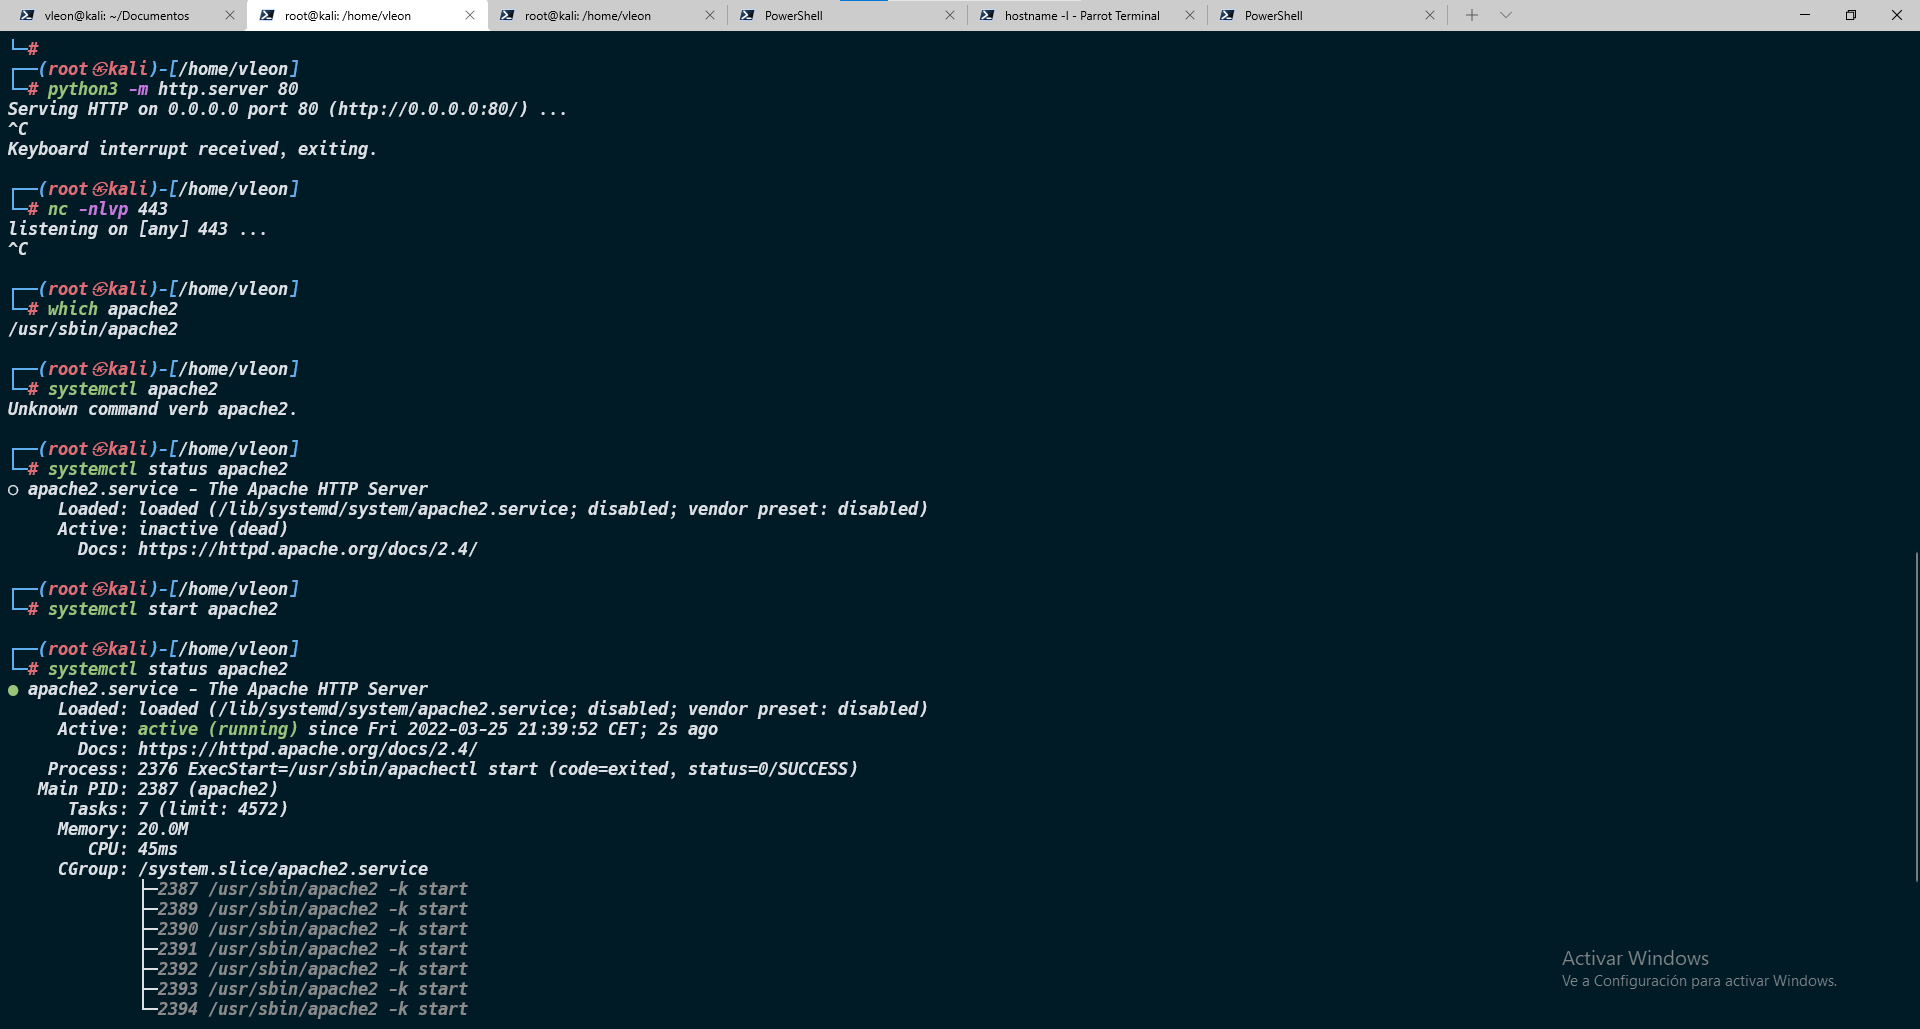Viewport: 1920px width, 1029px height.
Task: Restore down the terminal window
Action: click(1851, 15)
